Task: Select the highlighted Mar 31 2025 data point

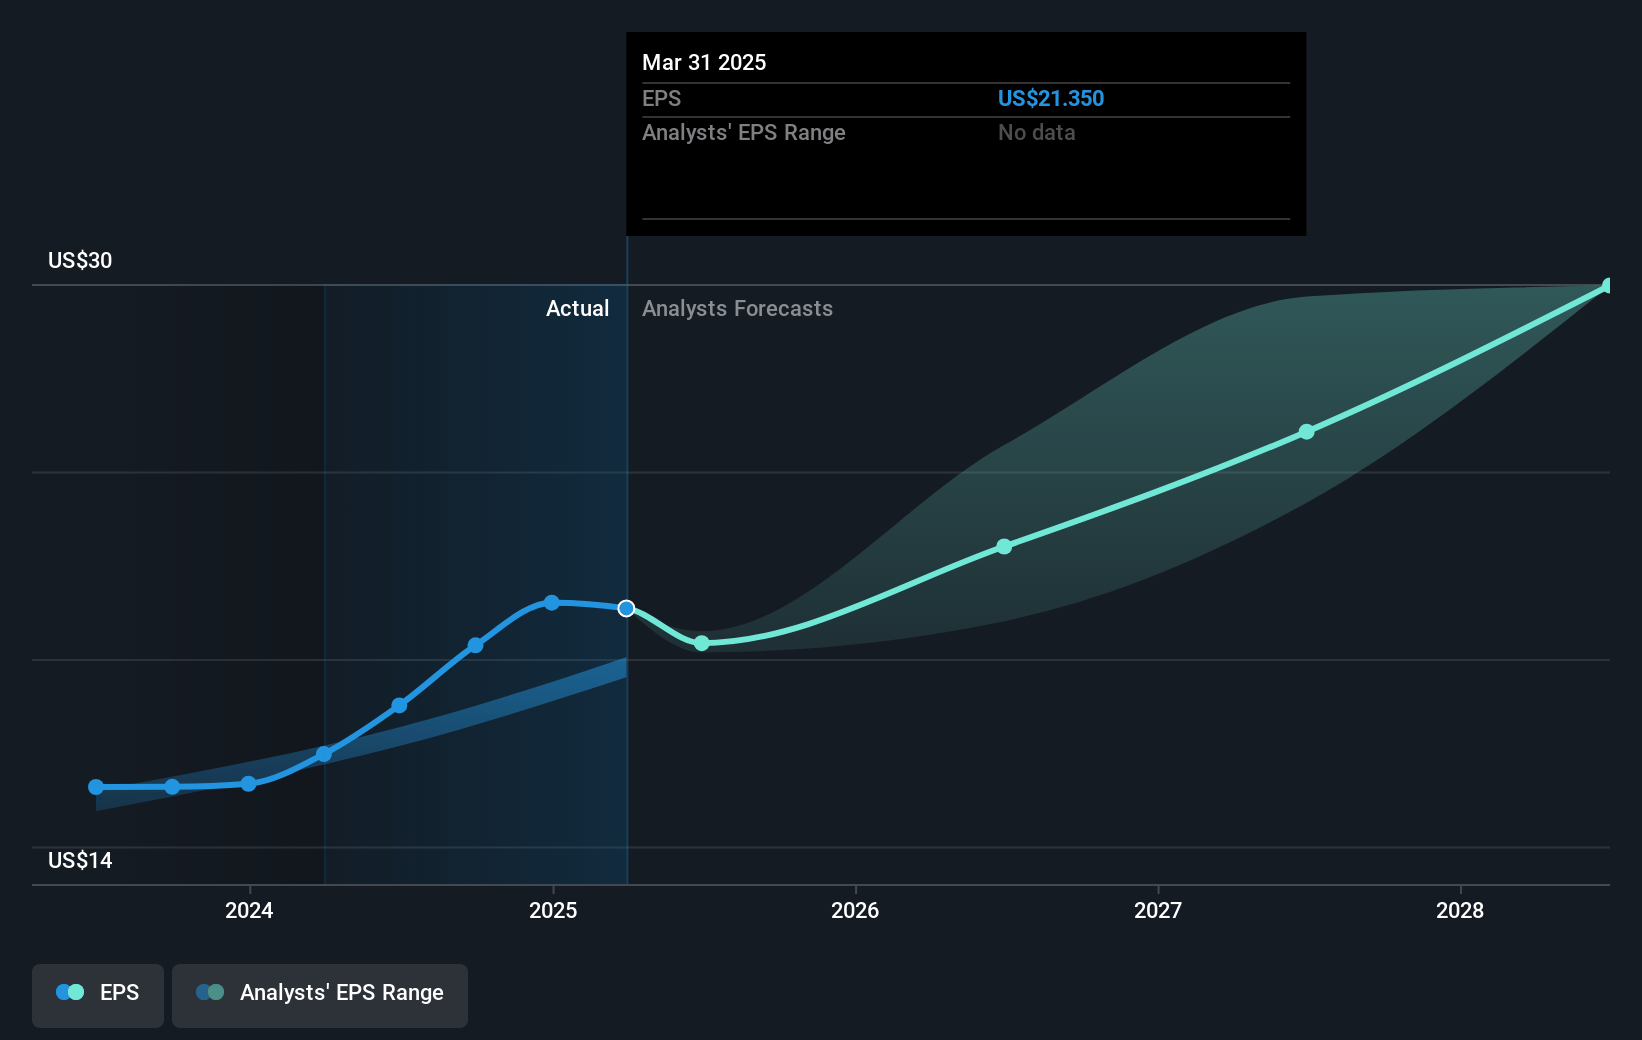Action: point(626,608)
